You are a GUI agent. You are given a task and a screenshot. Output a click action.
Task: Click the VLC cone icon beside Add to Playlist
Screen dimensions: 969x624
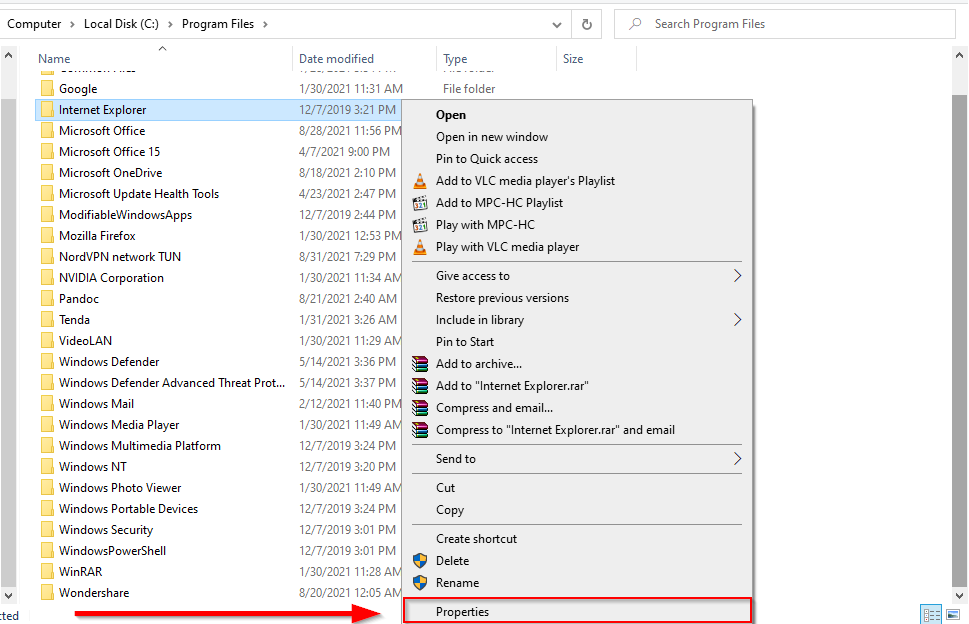click(420, 181)
